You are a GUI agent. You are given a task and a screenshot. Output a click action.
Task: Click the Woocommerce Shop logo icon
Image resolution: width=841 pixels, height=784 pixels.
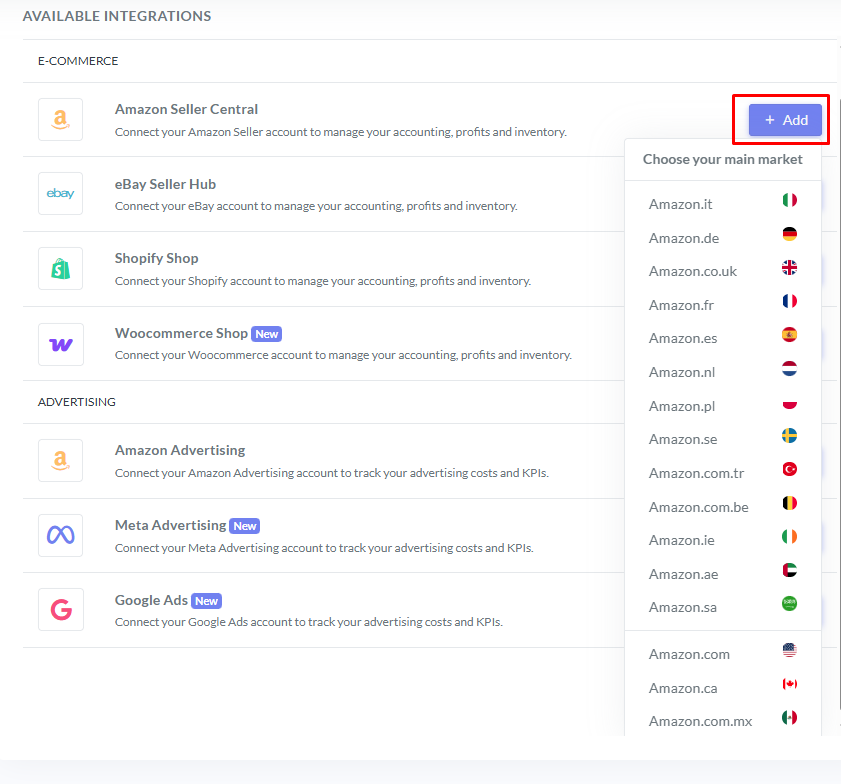click(60, 344)
